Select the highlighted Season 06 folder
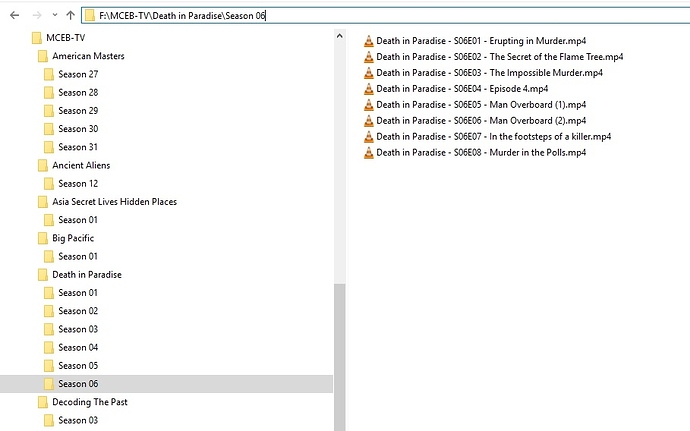The width and height of the screenshot is (690, 431). click(x=166, y=384)
